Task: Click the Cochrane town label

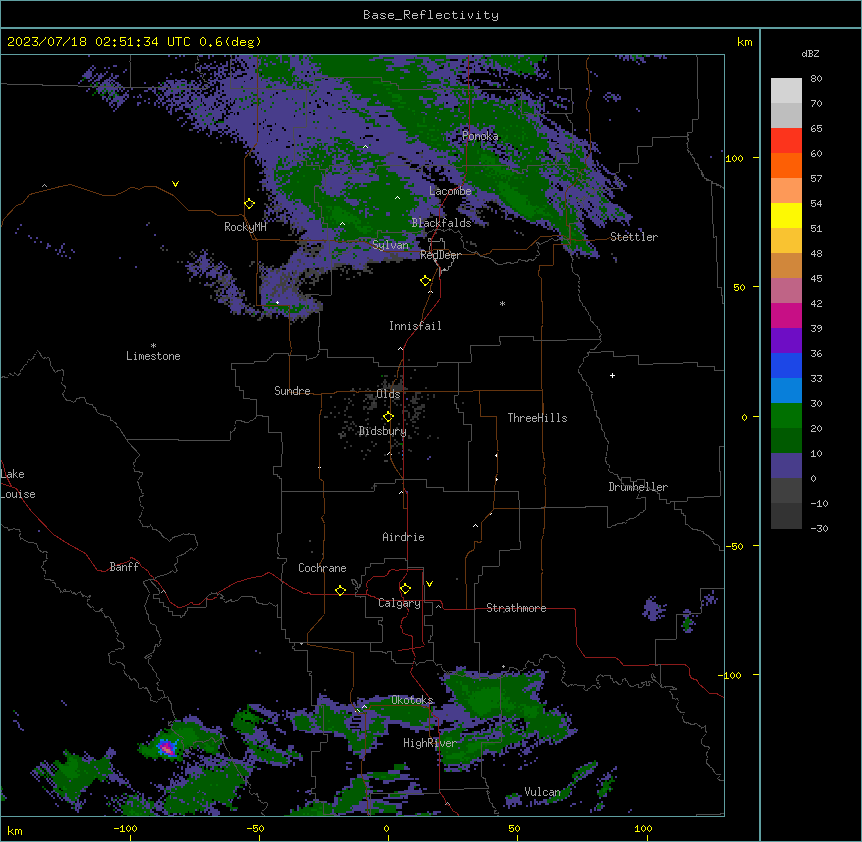Action: [x=322, y=568]
